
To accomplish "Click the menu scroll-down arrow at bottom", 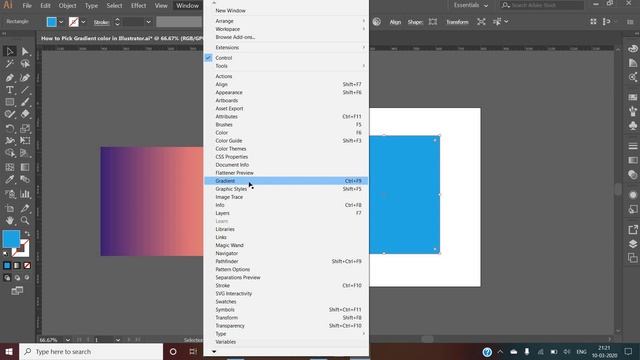I will point(214,351).
